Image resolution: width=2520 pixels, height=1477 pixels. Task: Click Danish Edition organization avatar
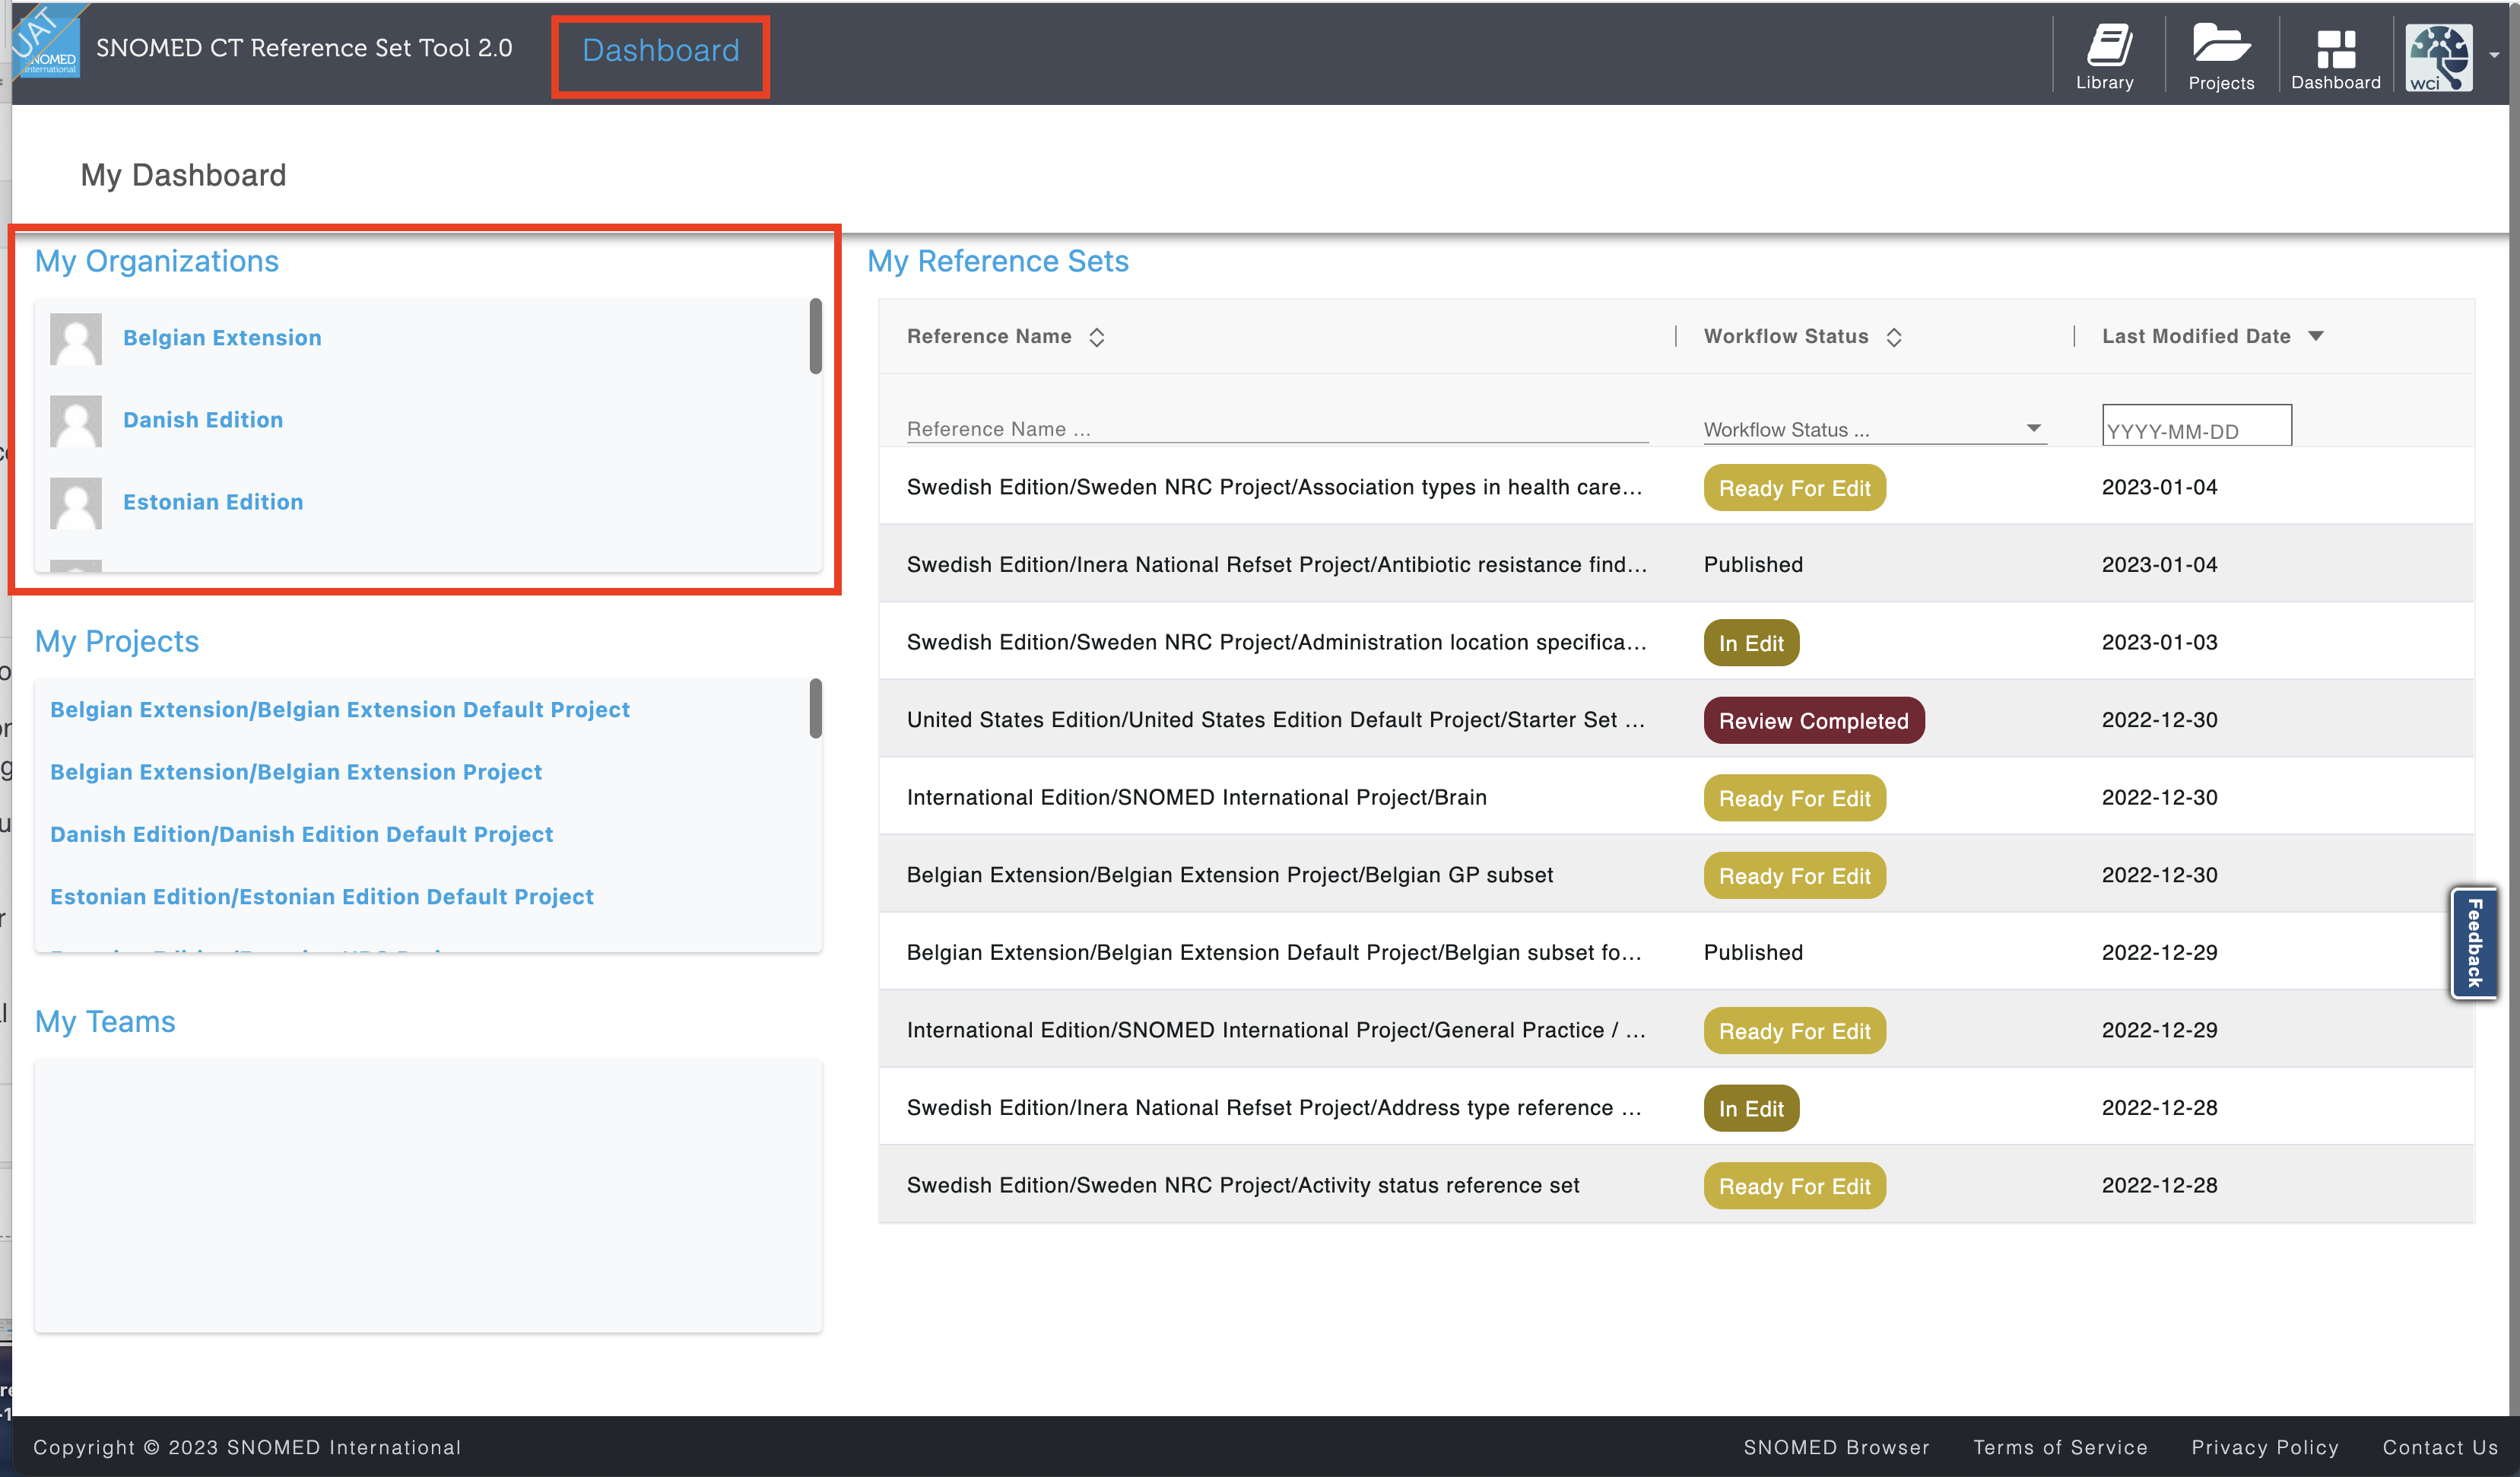(76, 420)
